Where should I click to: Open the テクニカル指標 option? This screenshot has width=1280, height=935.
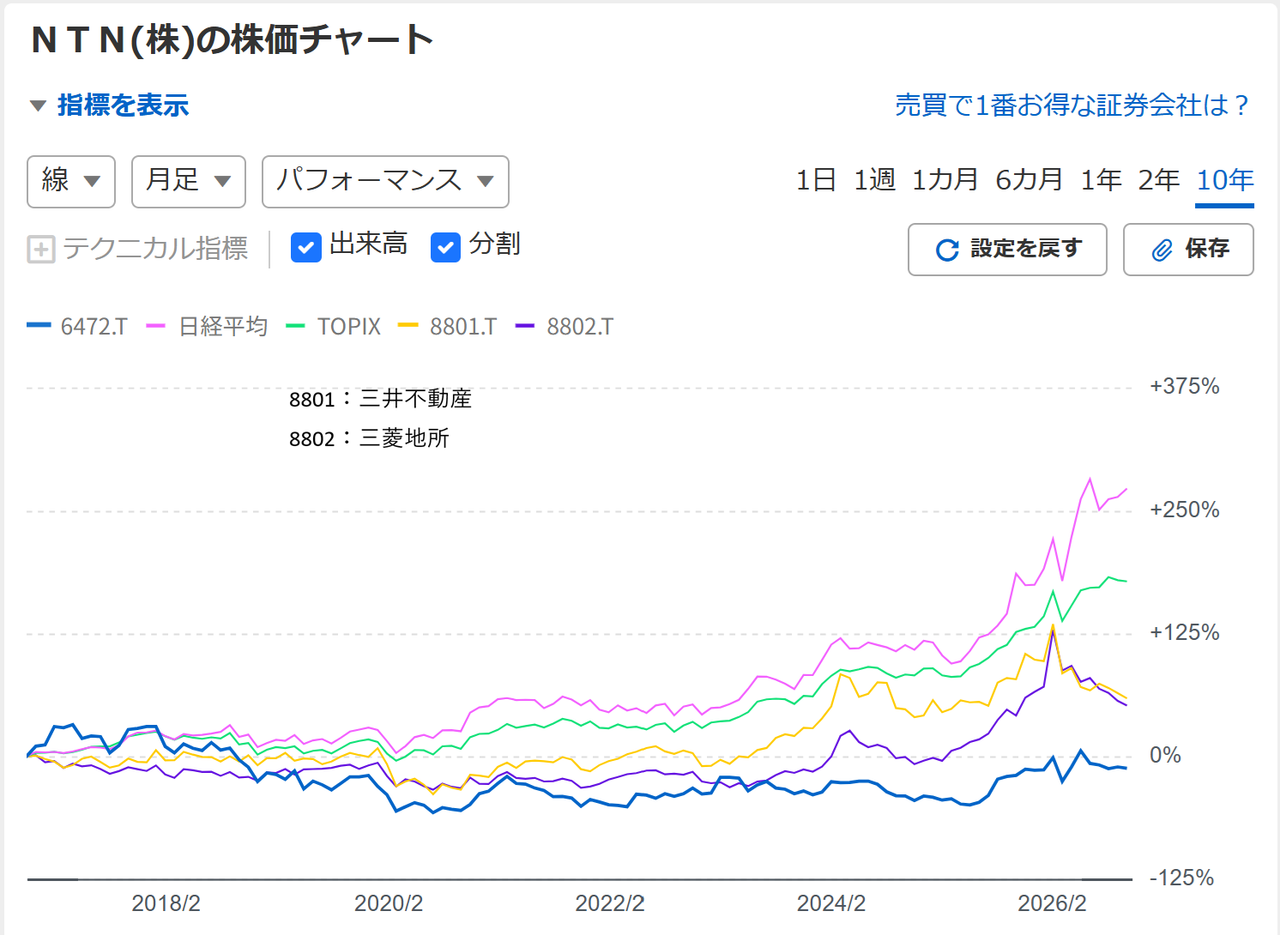(137, 249)
